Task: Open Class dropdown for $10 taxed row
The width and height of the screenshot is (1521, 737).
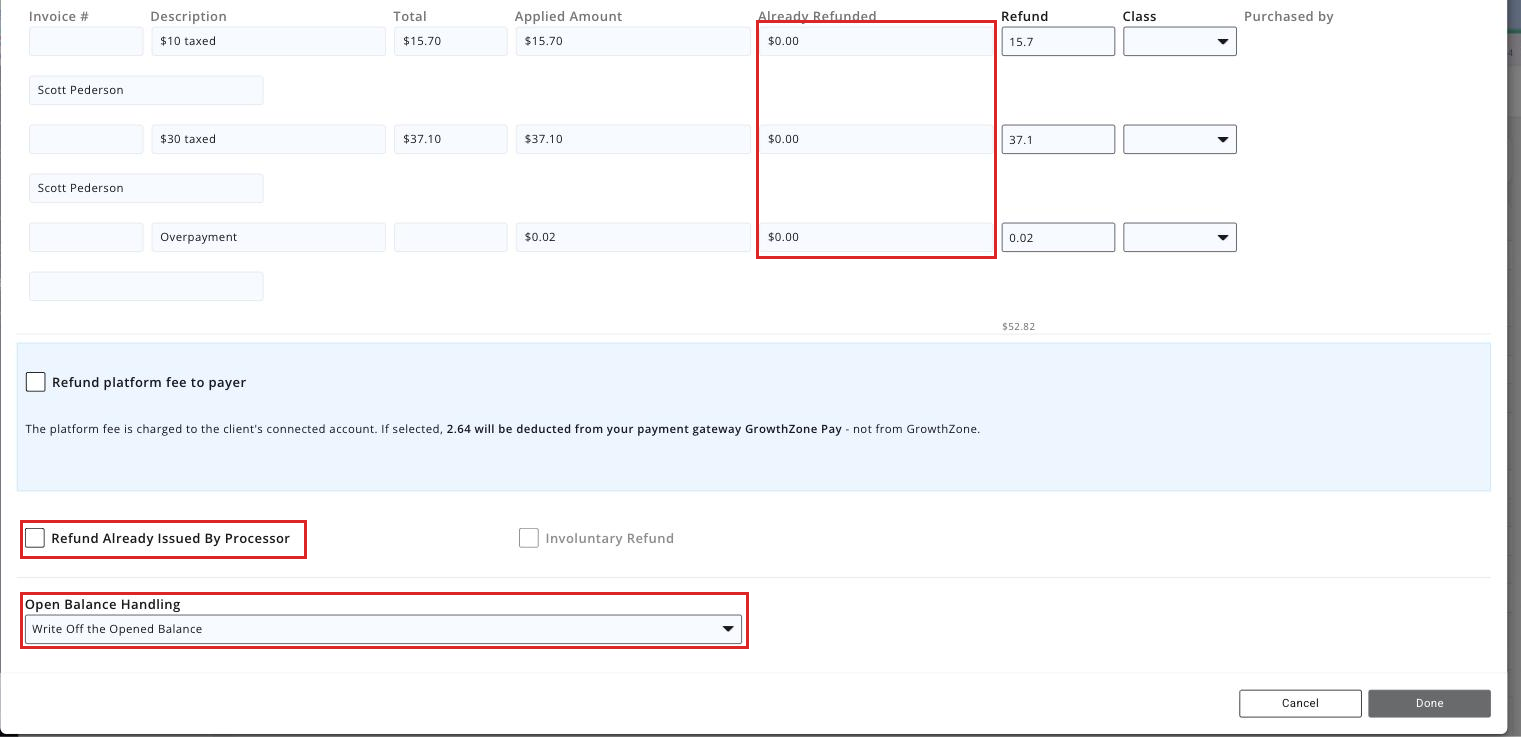Action: coord(1180,41)
